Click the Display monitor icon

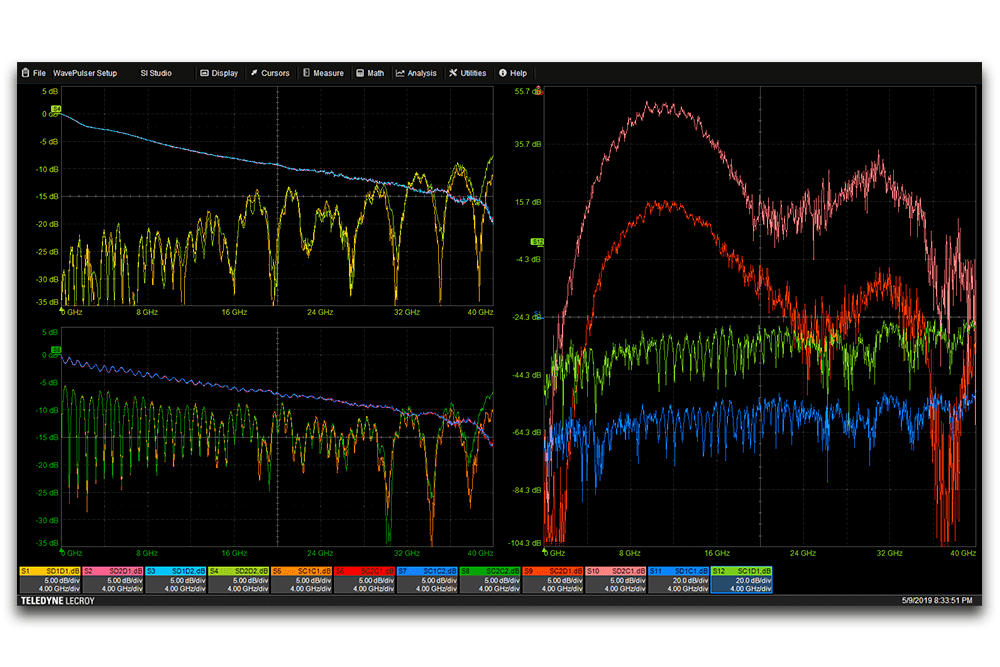[204, 73]
